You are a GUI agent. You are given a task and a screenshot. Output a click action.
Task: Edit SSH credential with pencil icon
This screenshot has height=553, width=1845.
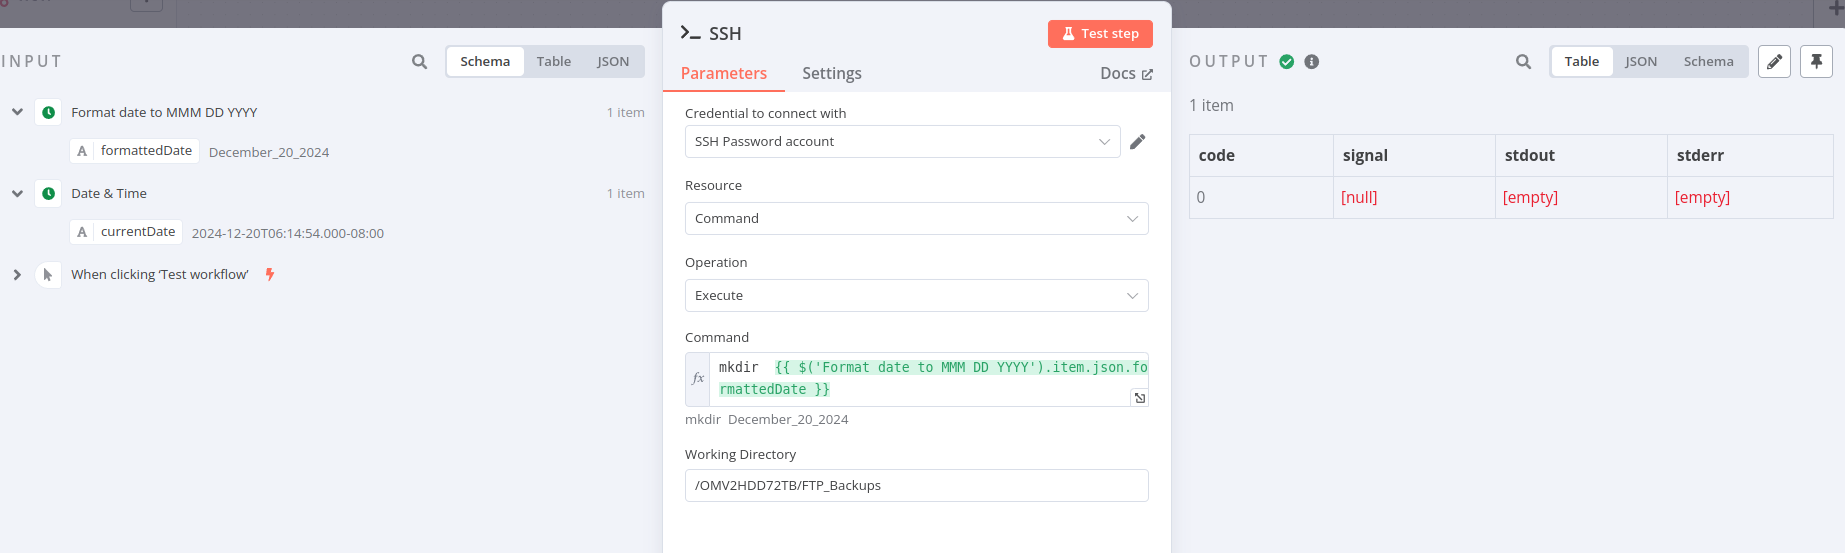(x=1137, y=142)
